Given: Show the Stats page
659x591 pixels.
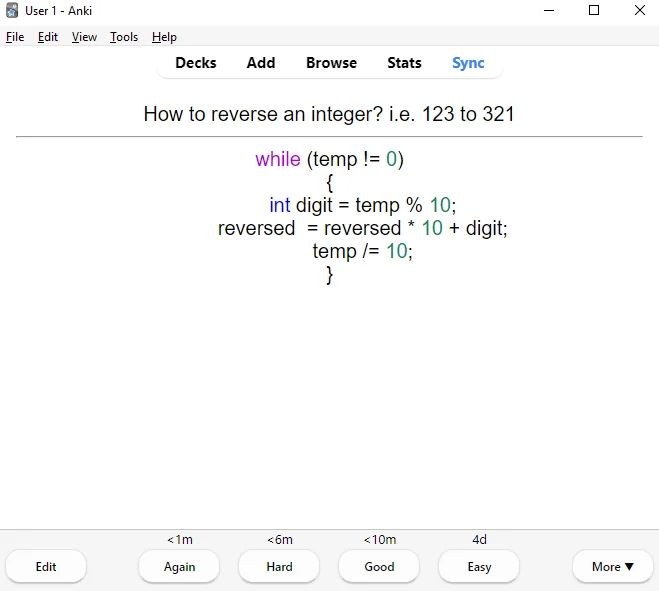Looking at the screenshot, I should [404, 63].
